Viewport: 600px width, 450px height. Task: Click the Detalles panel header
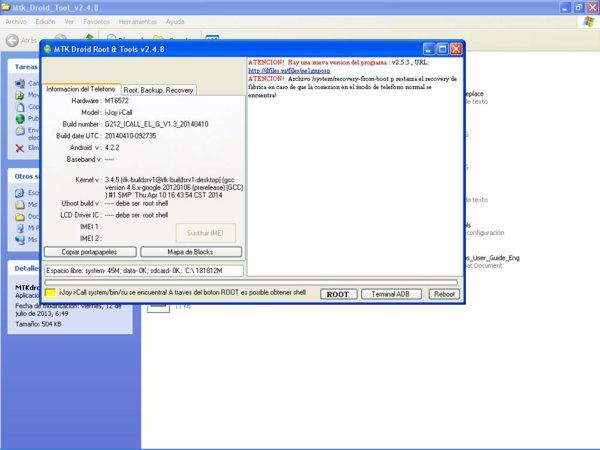(26, 268)
